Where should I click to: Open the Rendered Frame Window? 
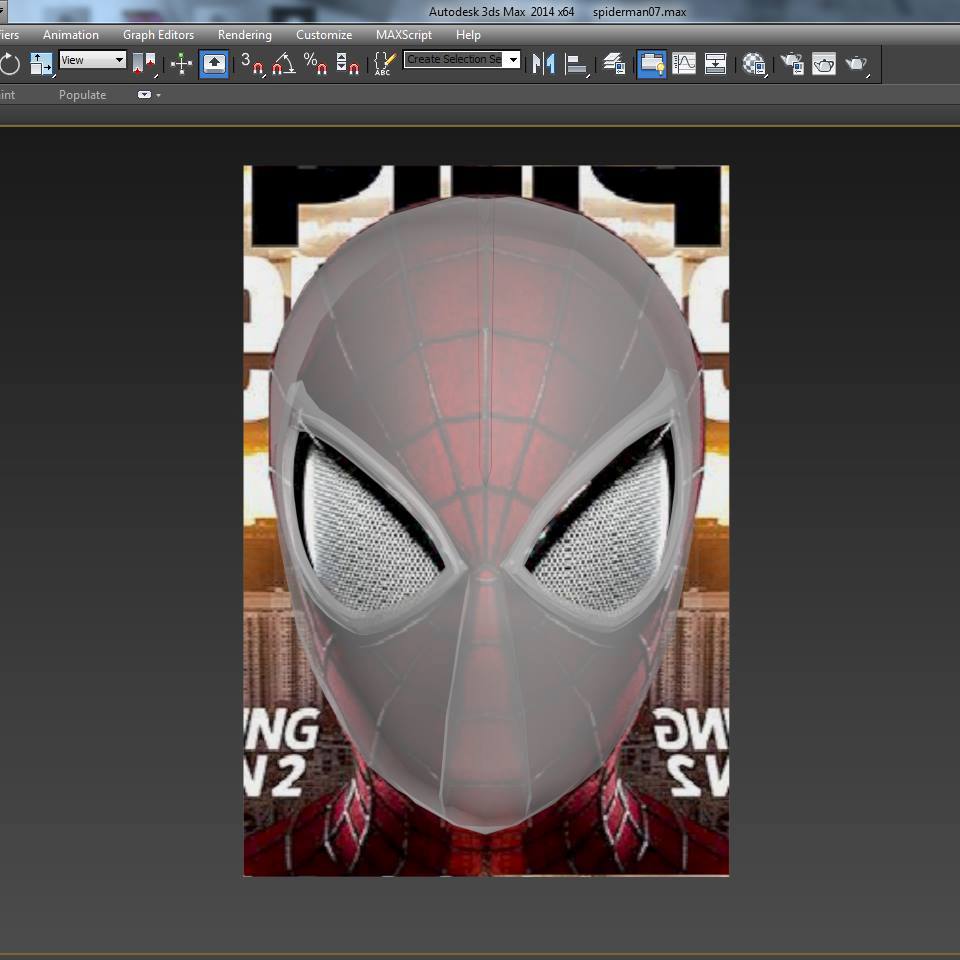pos(823,64)
